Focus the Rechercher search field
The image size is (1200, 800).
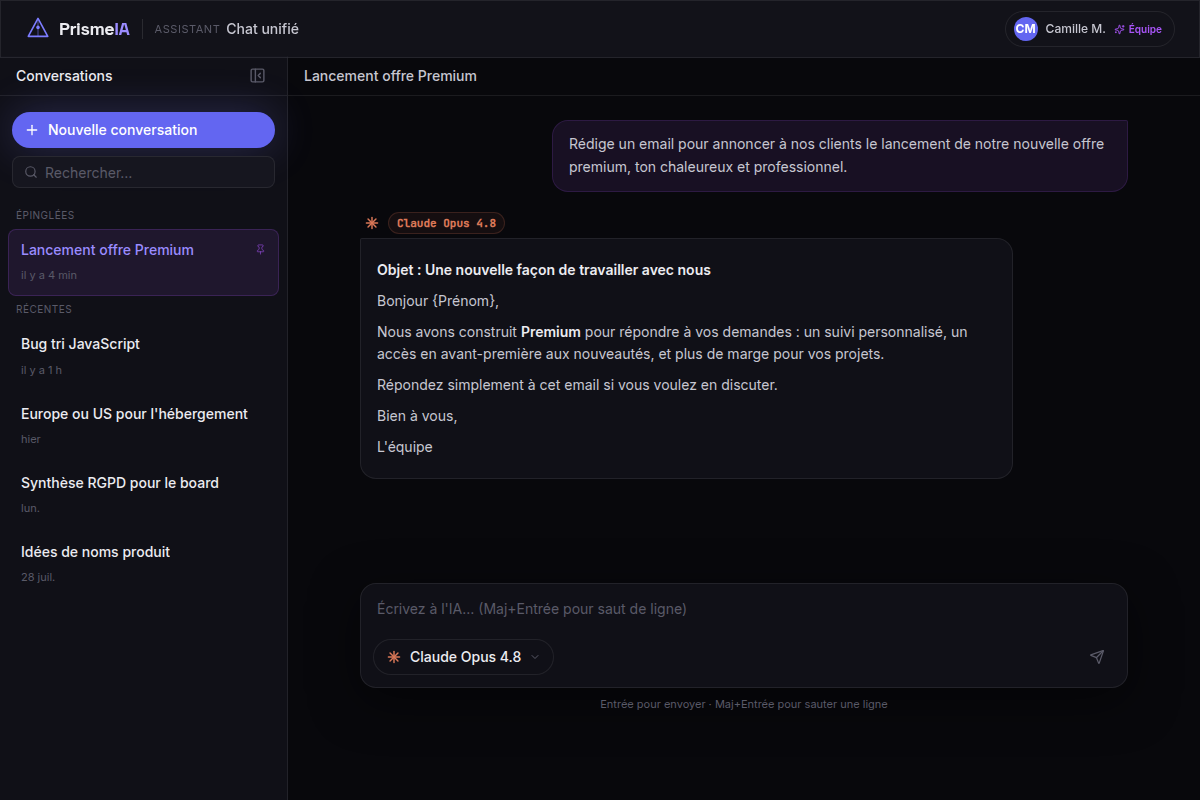(x=143, y=172)
